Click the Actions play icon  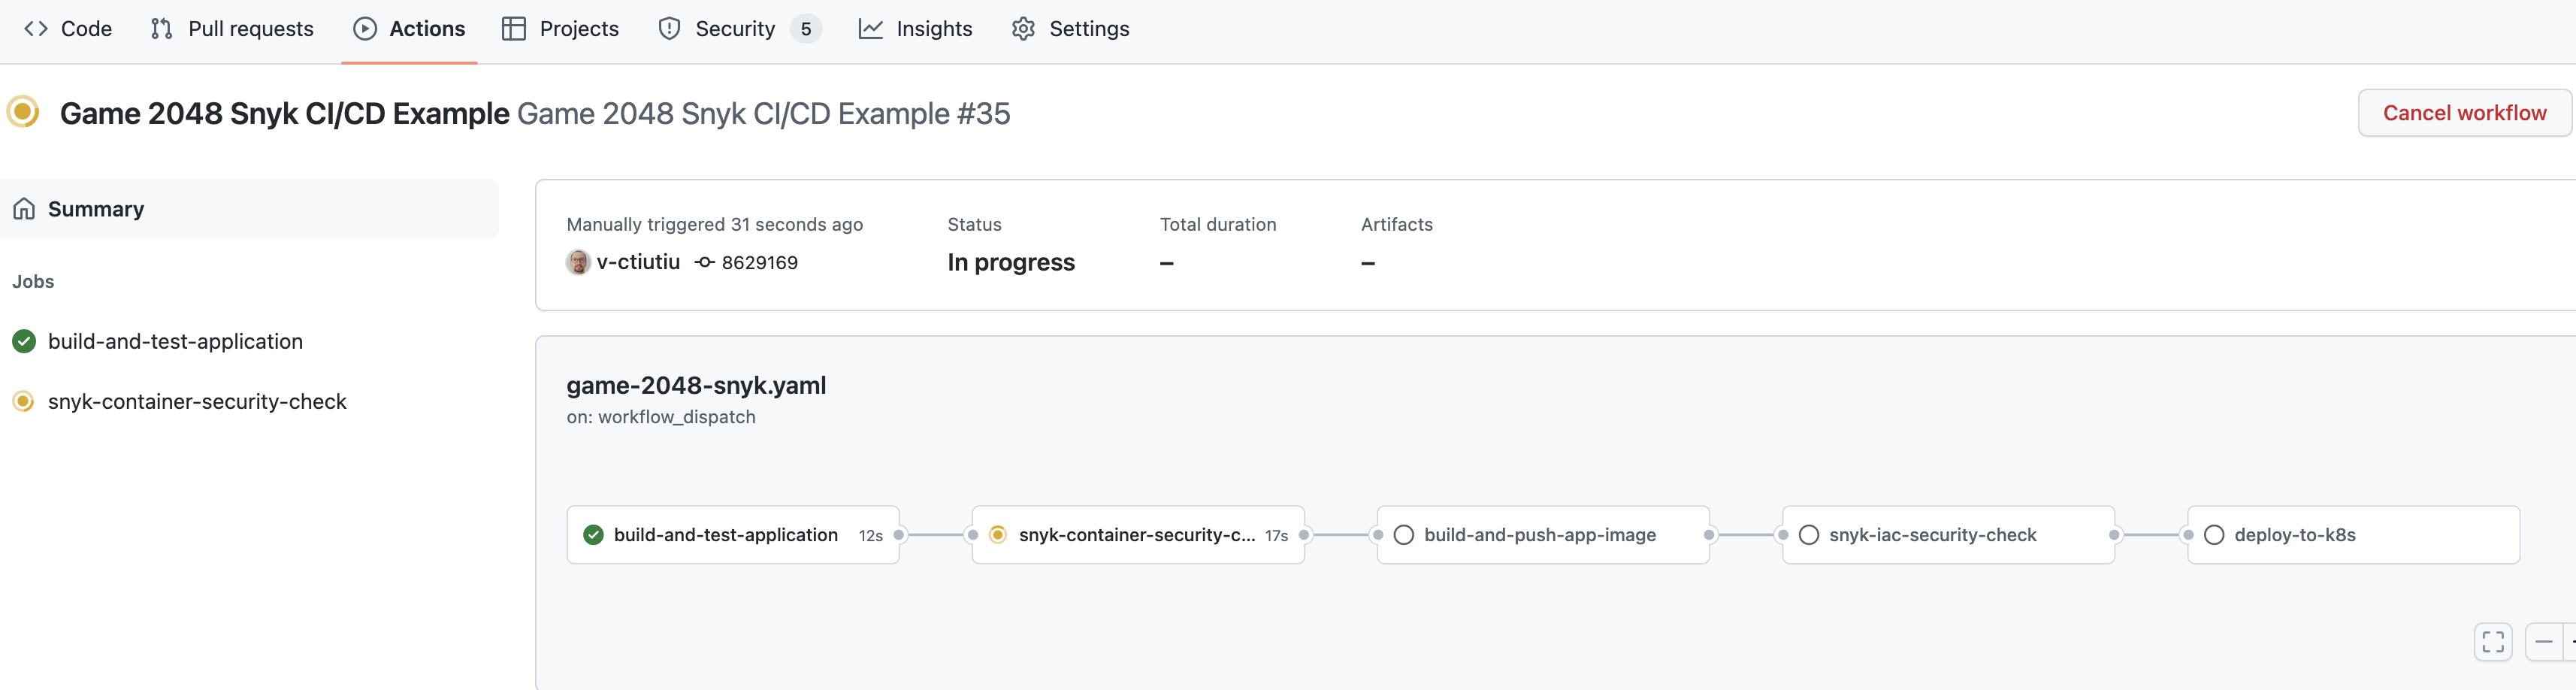[x=365, y=29]
